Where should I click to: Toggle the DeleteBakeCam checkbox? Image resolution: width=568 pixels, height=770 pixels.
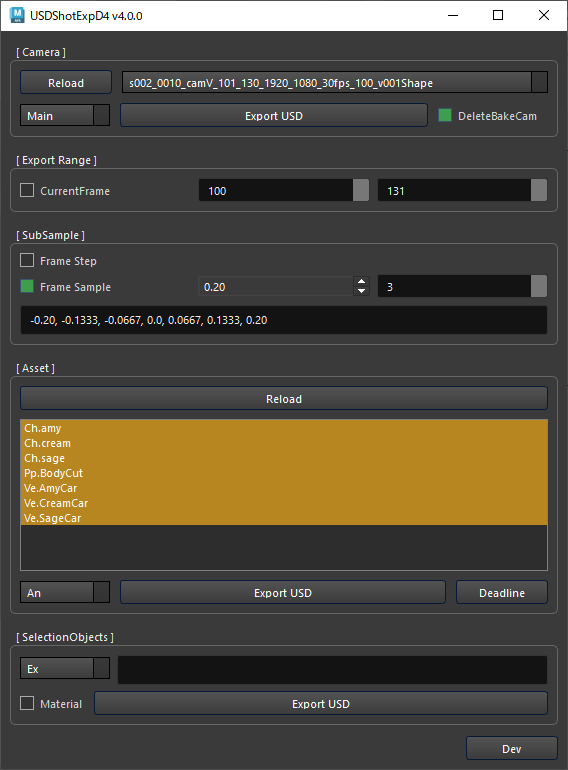[445, 115]
